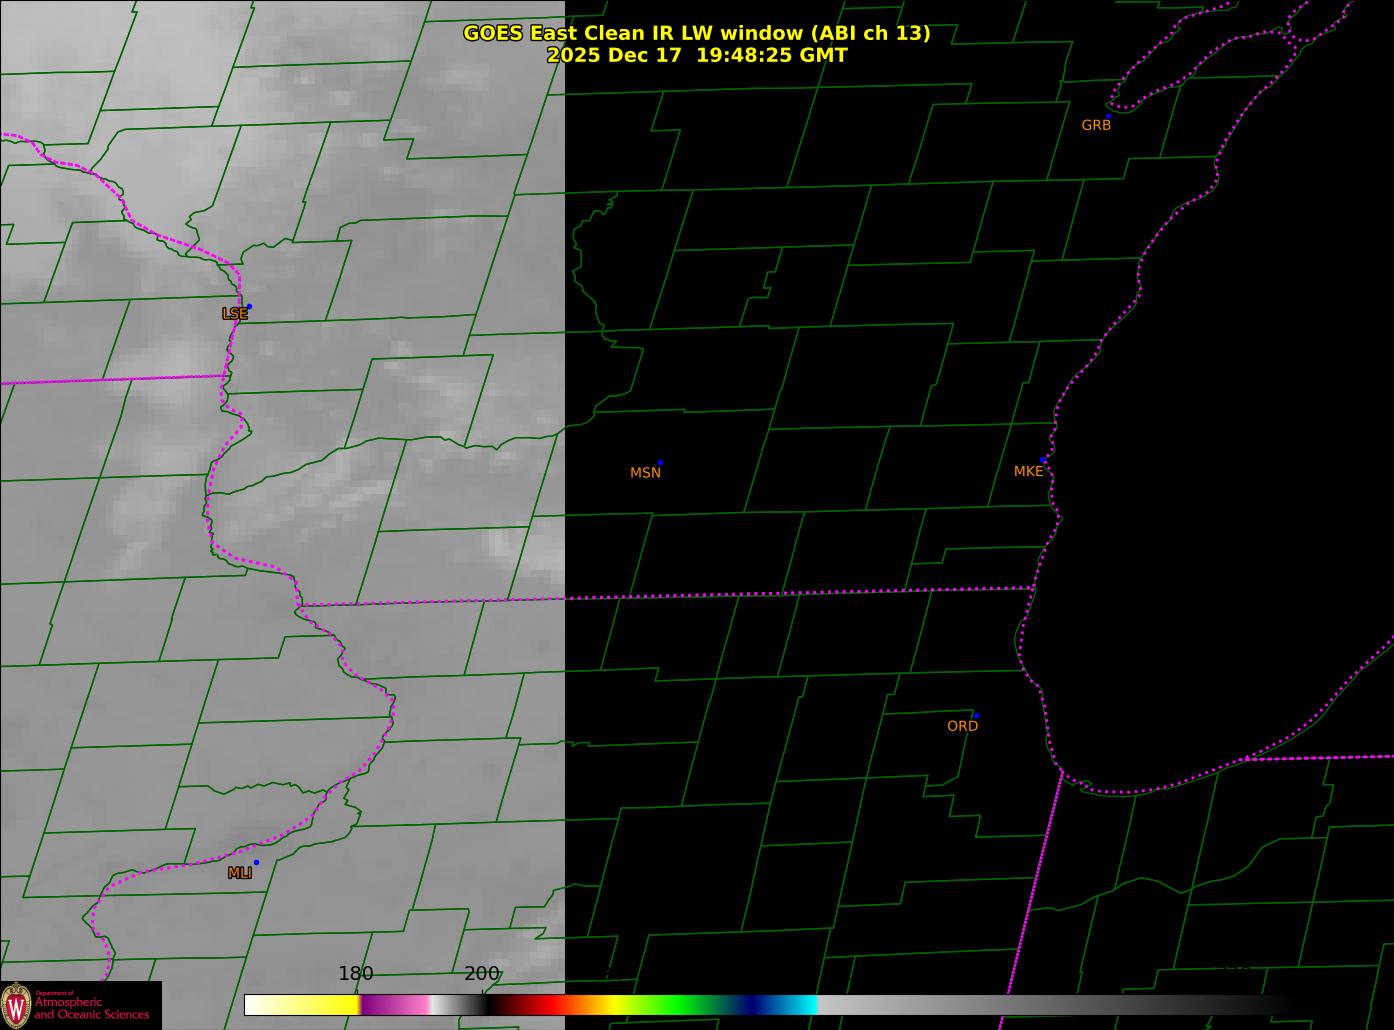
Task: Click the ORD station text label
Action: click(x=962, y=726)
